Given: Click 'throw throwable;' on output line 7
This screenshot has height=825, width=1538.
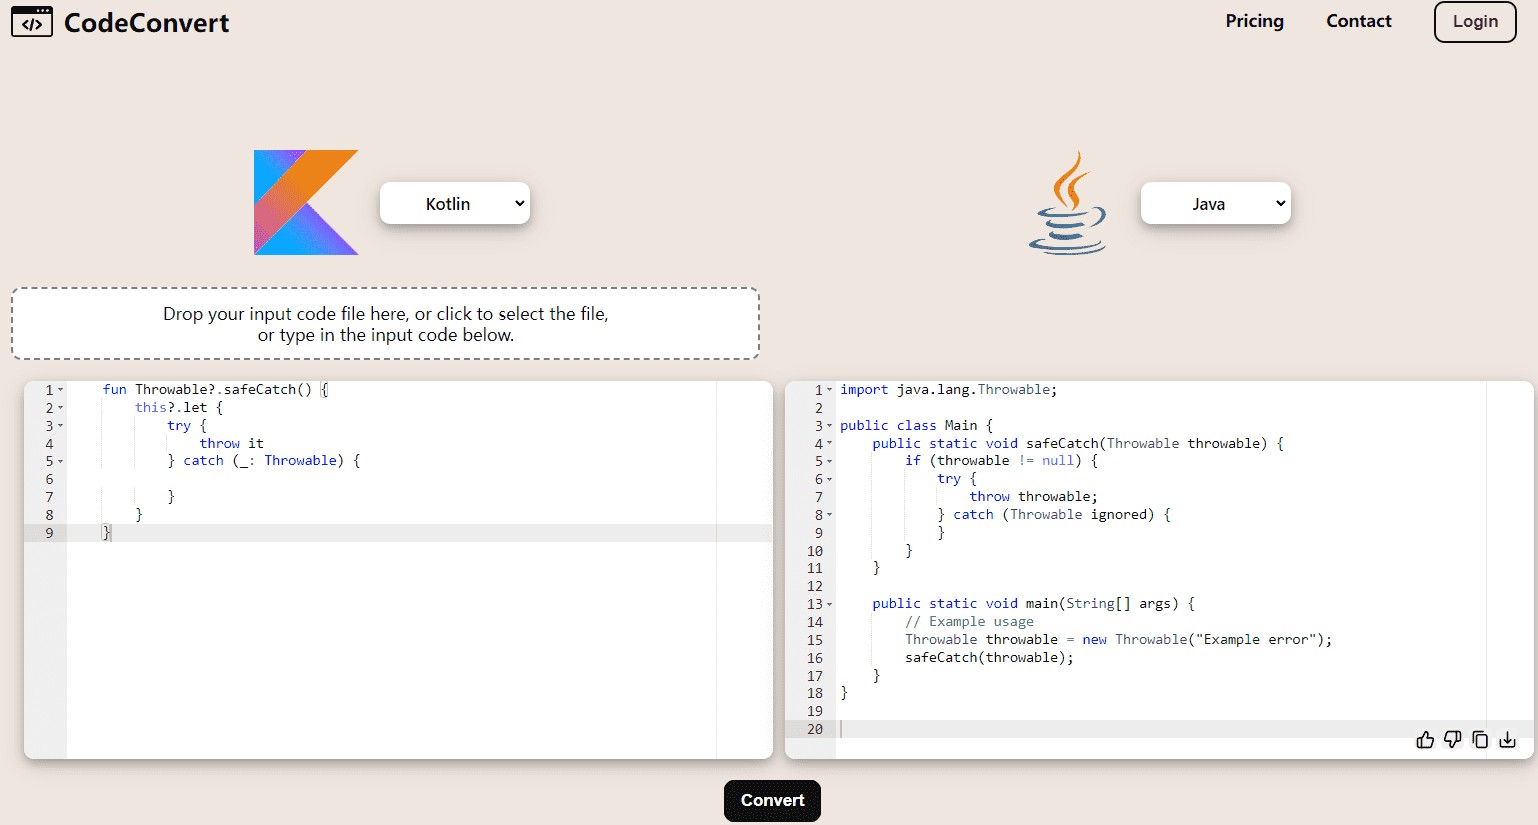Looking at the screenshot, I should (1033, 497).
